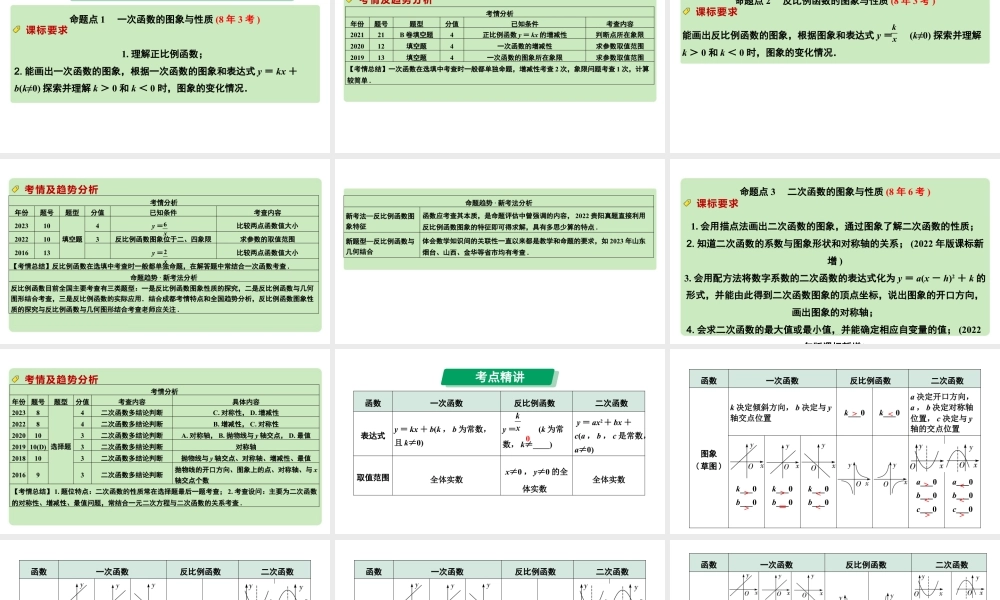The image size is (1000, 600).
Task: Click the pencil icon beside 课标要求 on slide one
Action: click(17, 29)
